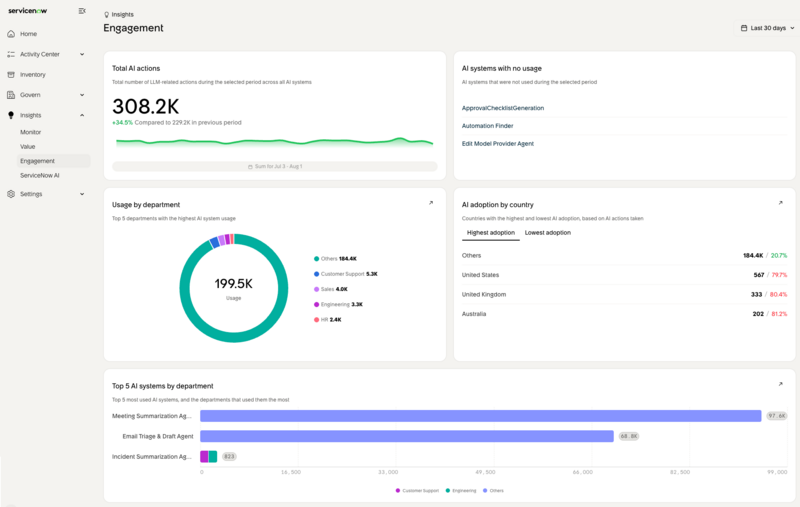Click Customer Support legend dot below bar chart
This screenshot has width=800, height=507.
point(397,491)
